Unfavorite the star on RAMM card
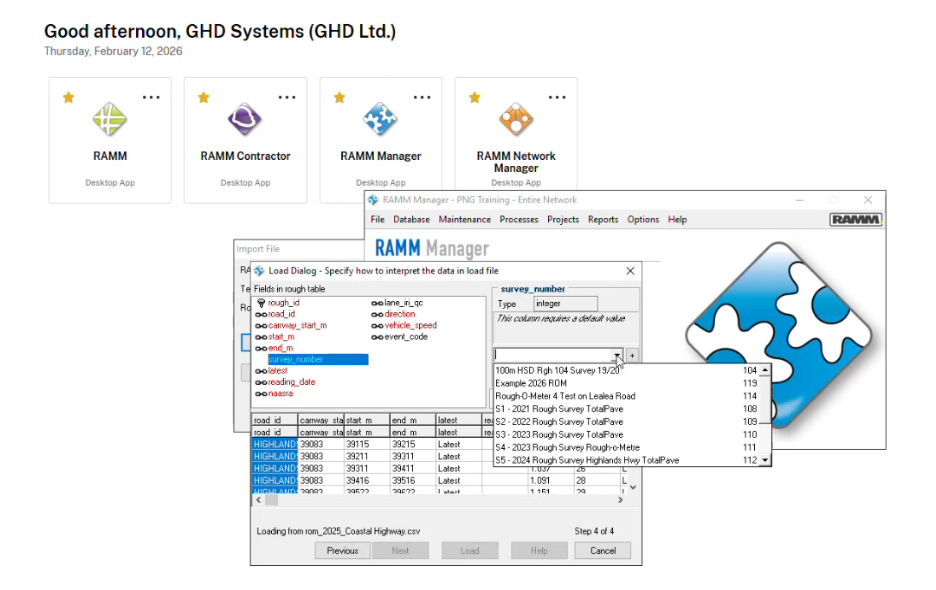The image size is (936, 590). pyautogui.click(x=69, y=97)
